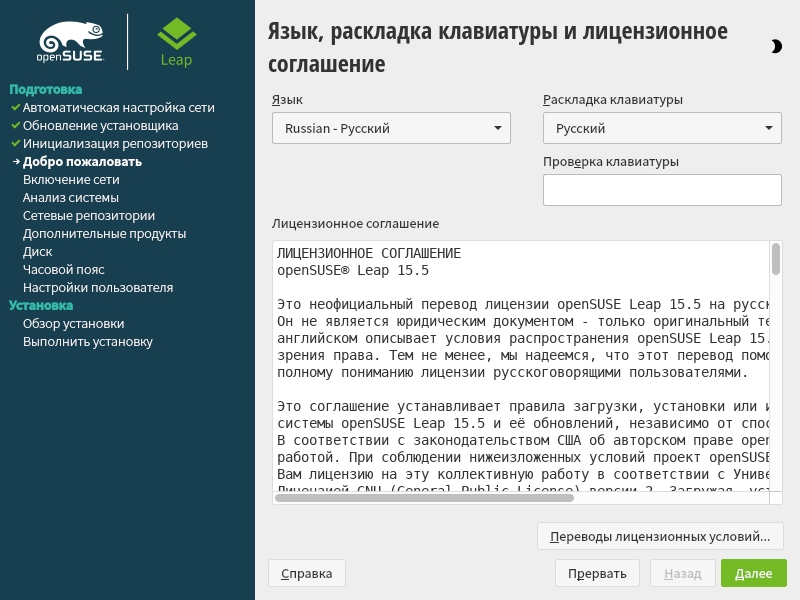
Task: Click the openSUSE chameleon logo
Action: tap(71, 42)
